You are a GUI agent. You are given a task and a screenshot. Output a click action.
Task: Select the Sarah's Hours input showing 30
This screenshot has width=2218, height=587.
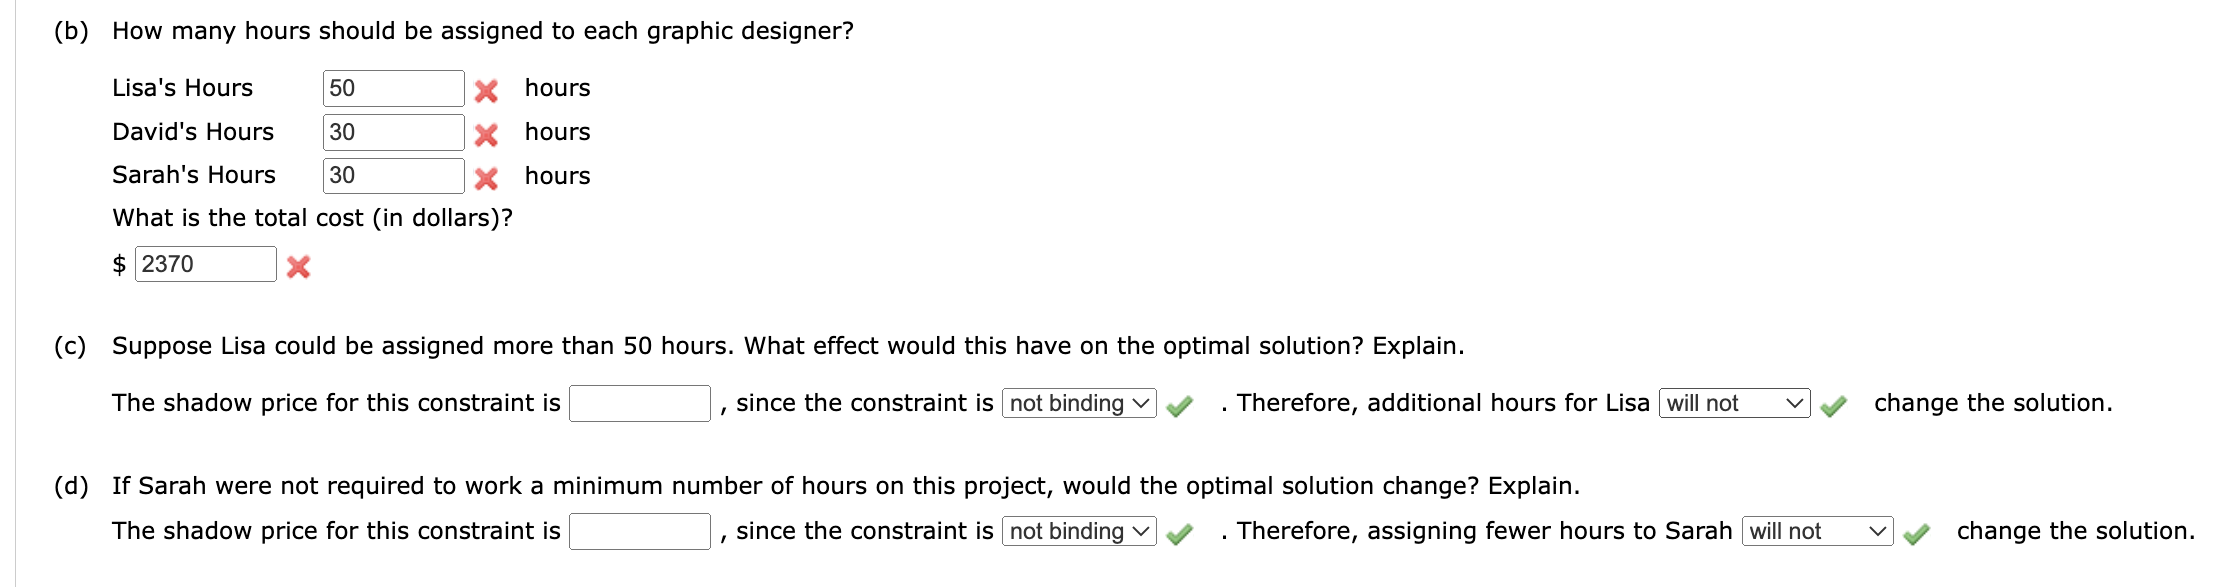pos(392,175)
